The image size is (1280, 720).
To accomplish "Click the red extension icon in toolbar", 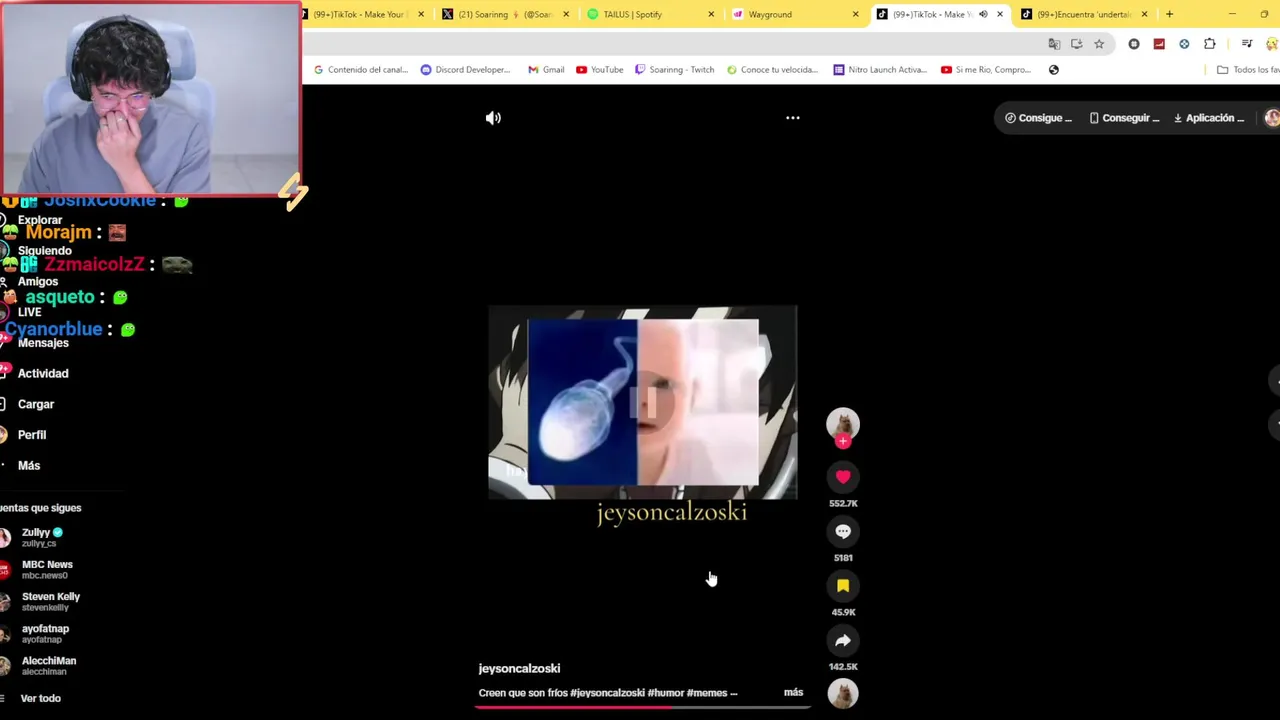I will pyautogui.click(x=1159, y=44).
